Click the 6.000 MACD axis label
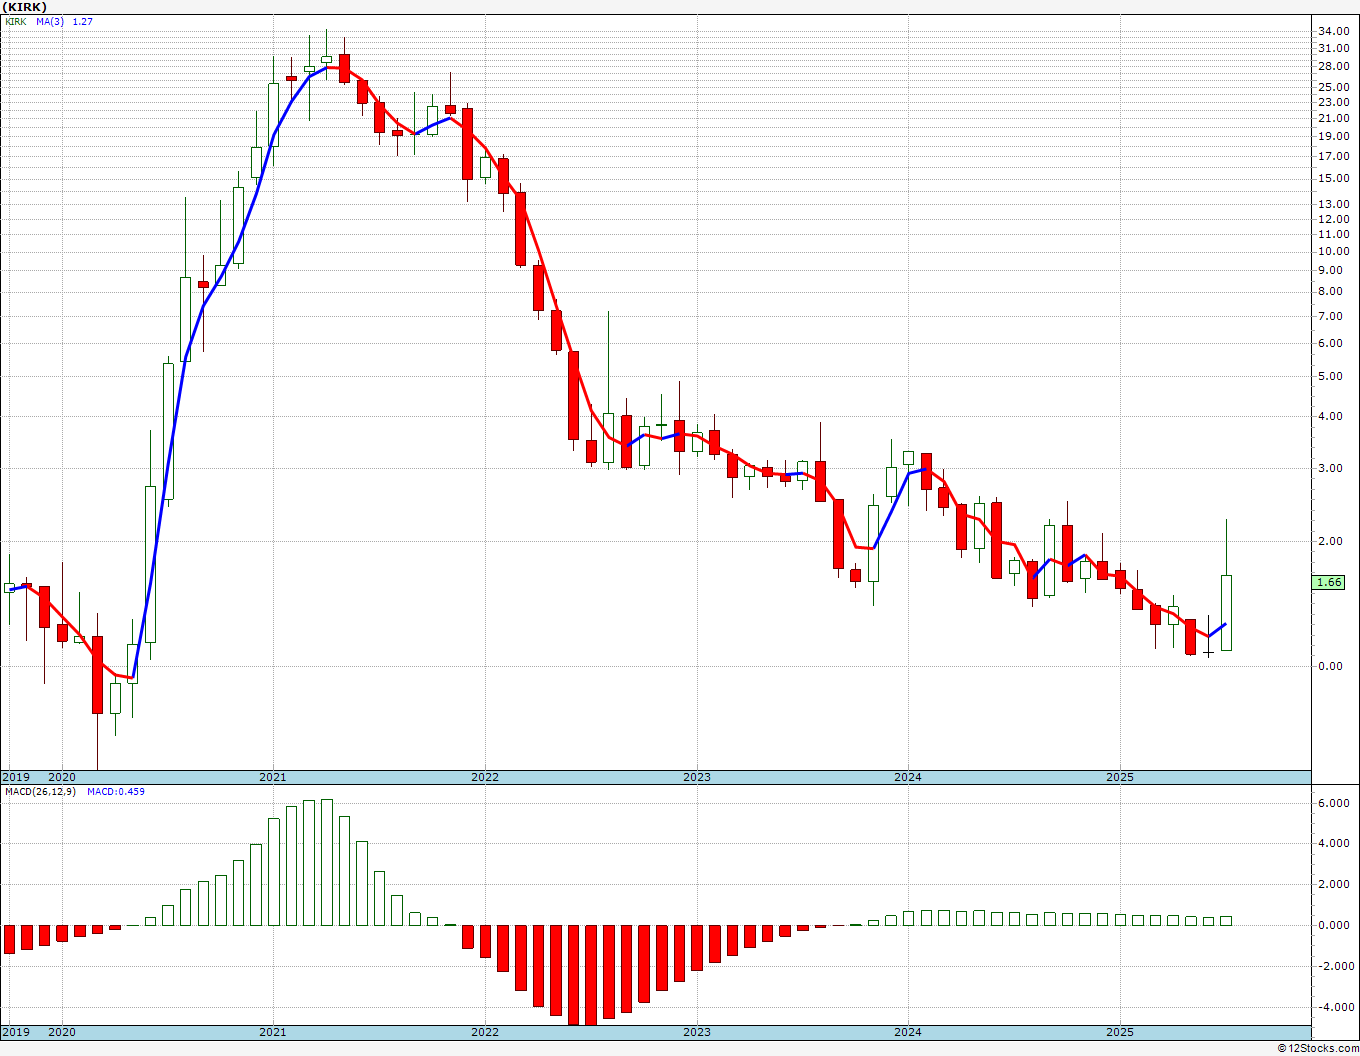Viewport: 1360px width, 1056px height. (x=1335, y=803)
